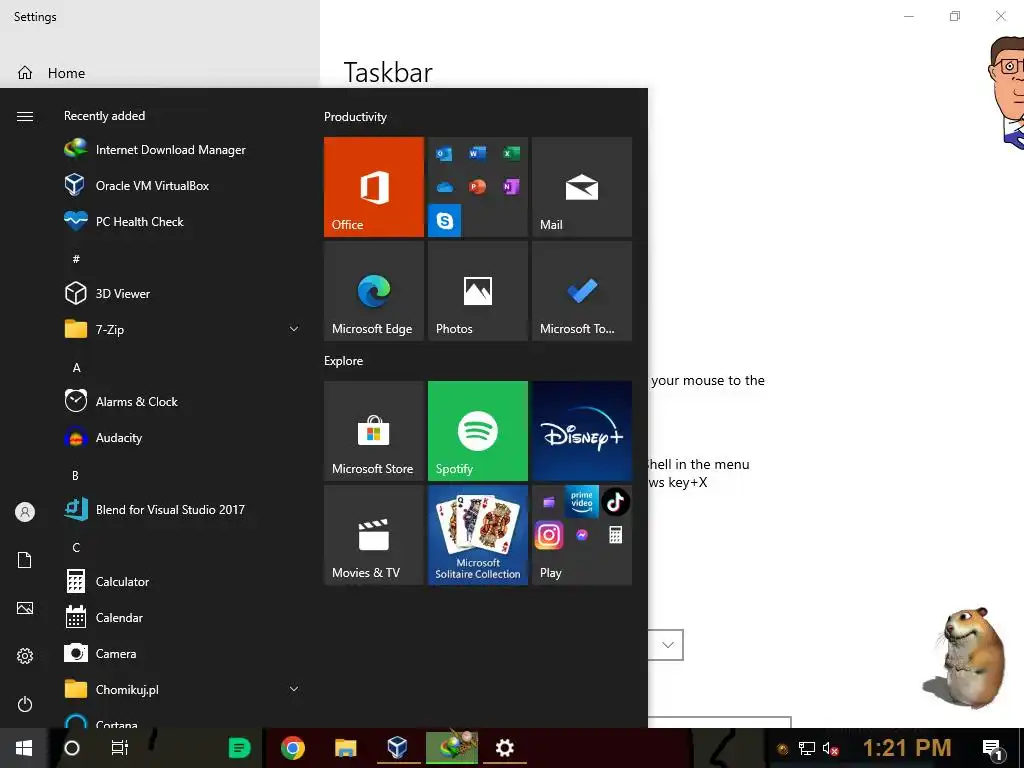The image size is (1024, 768).
Task: Open Documents from Start sidebar
Action: click(25, 560)
